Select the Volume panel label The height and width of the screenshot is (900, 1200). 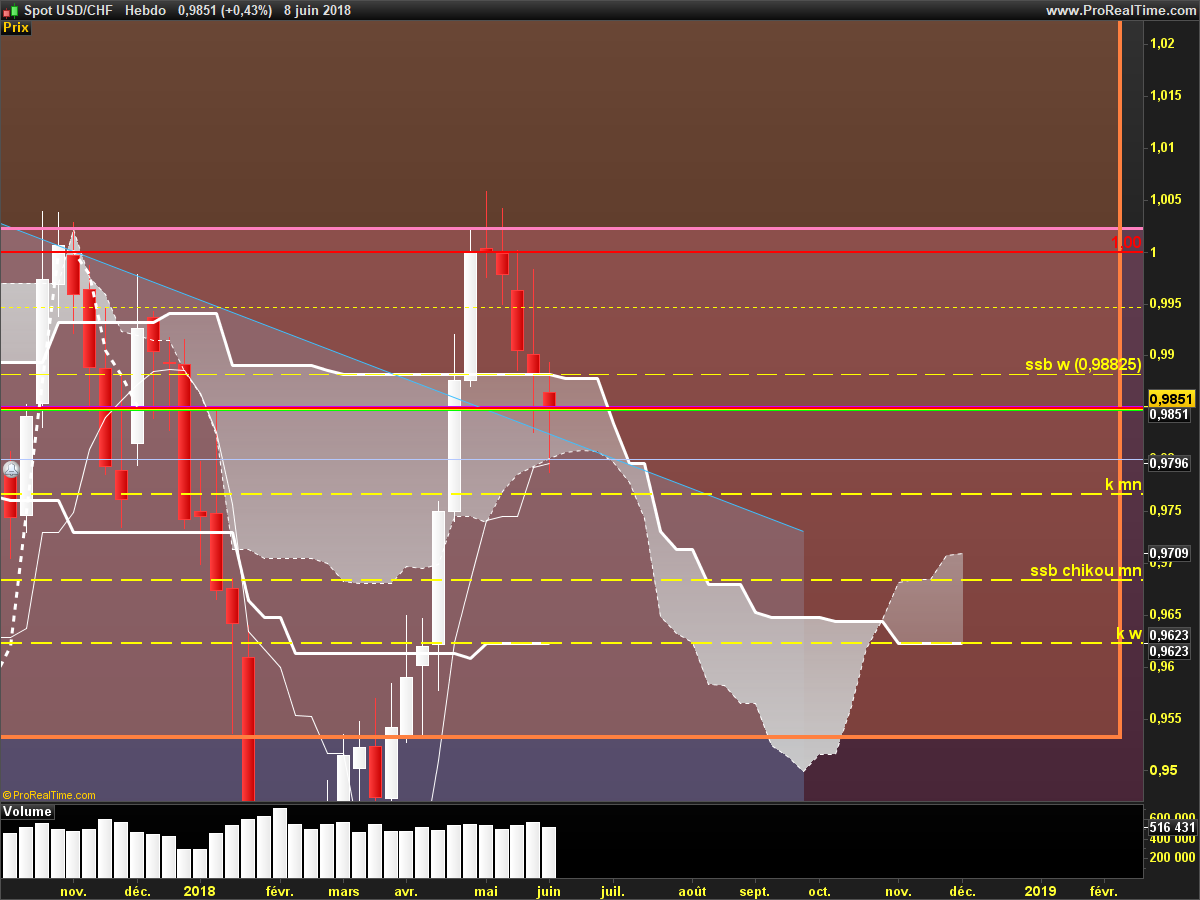(x=27, y=812)
